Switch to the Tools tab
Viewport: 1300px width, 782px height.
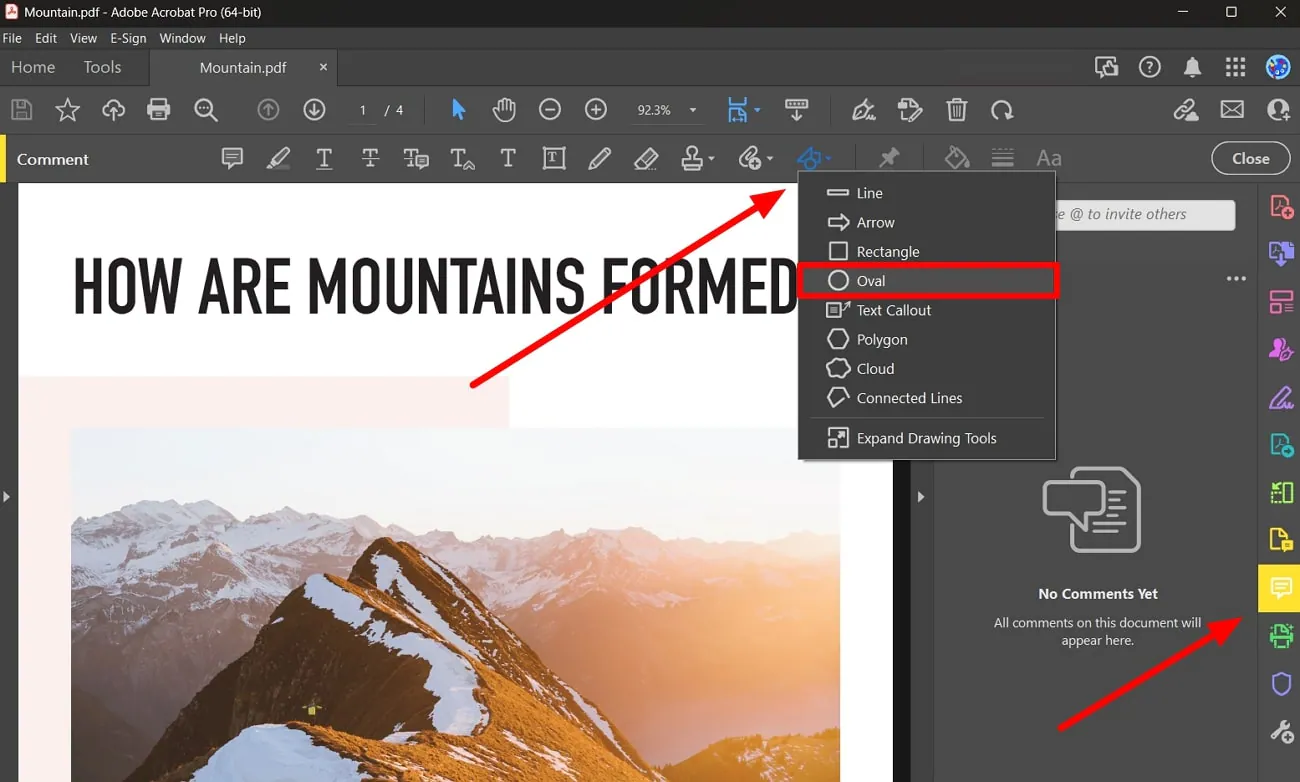pyautogui.click(x=102, y=67)
